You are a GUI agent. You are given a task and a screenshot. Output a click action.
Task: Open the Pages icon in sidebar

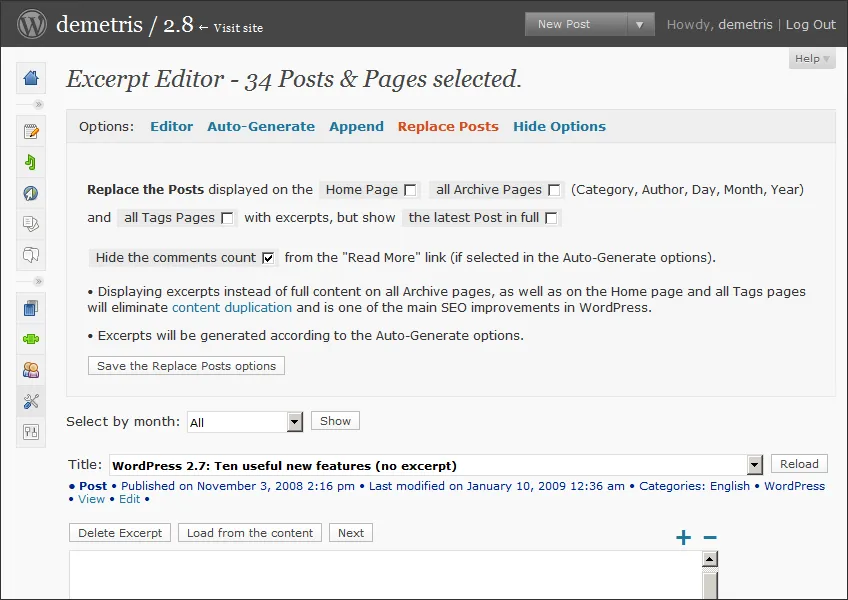[31, 223]
